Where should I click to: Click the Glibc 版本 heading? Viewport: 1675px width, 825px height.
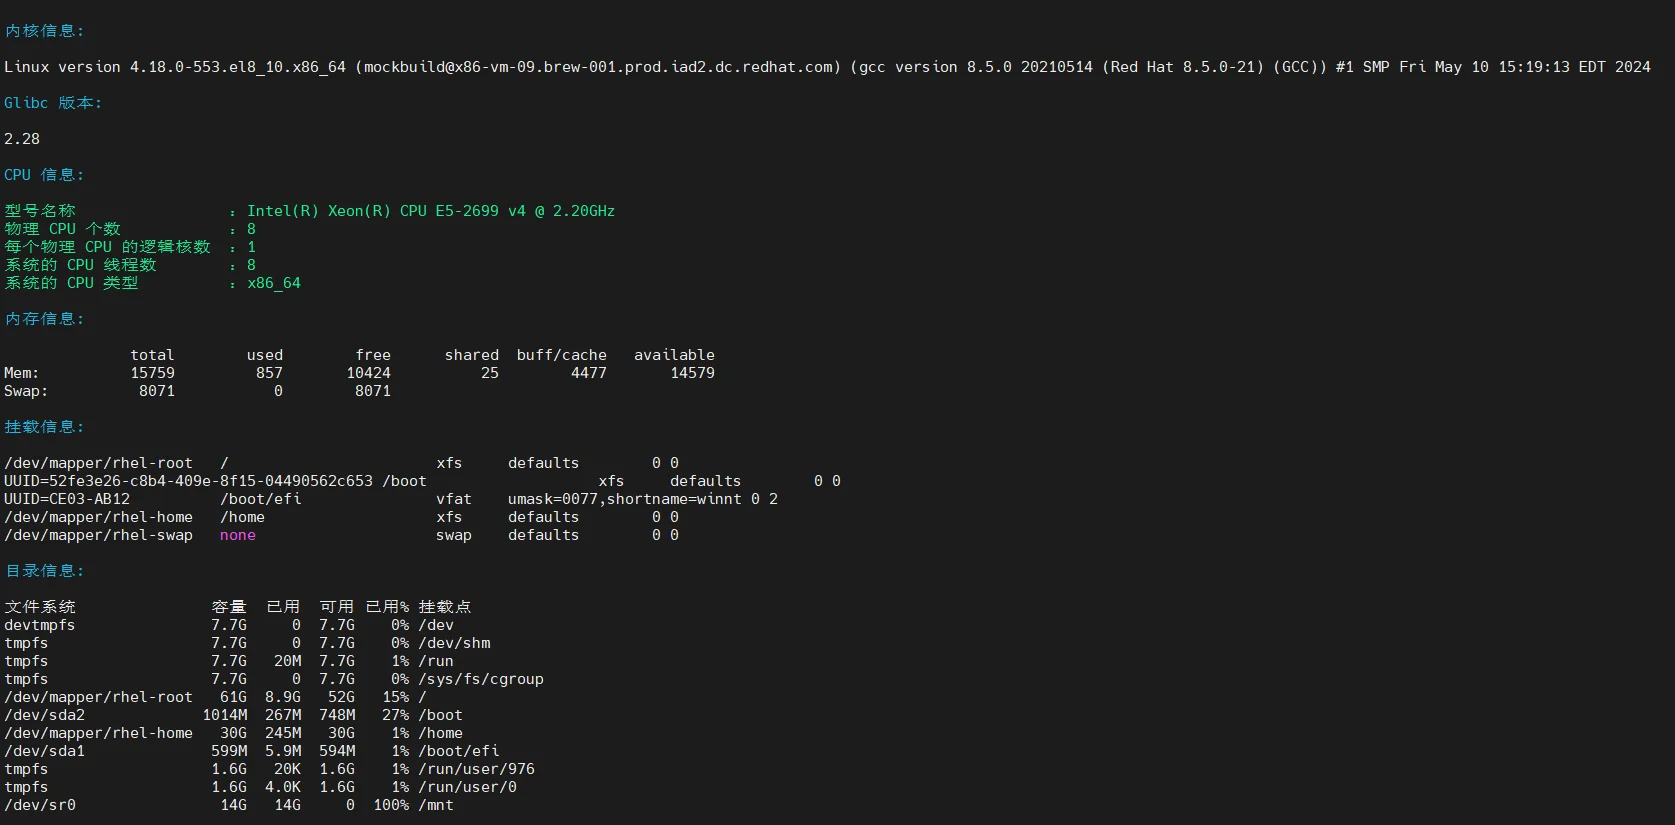(52, 103)
